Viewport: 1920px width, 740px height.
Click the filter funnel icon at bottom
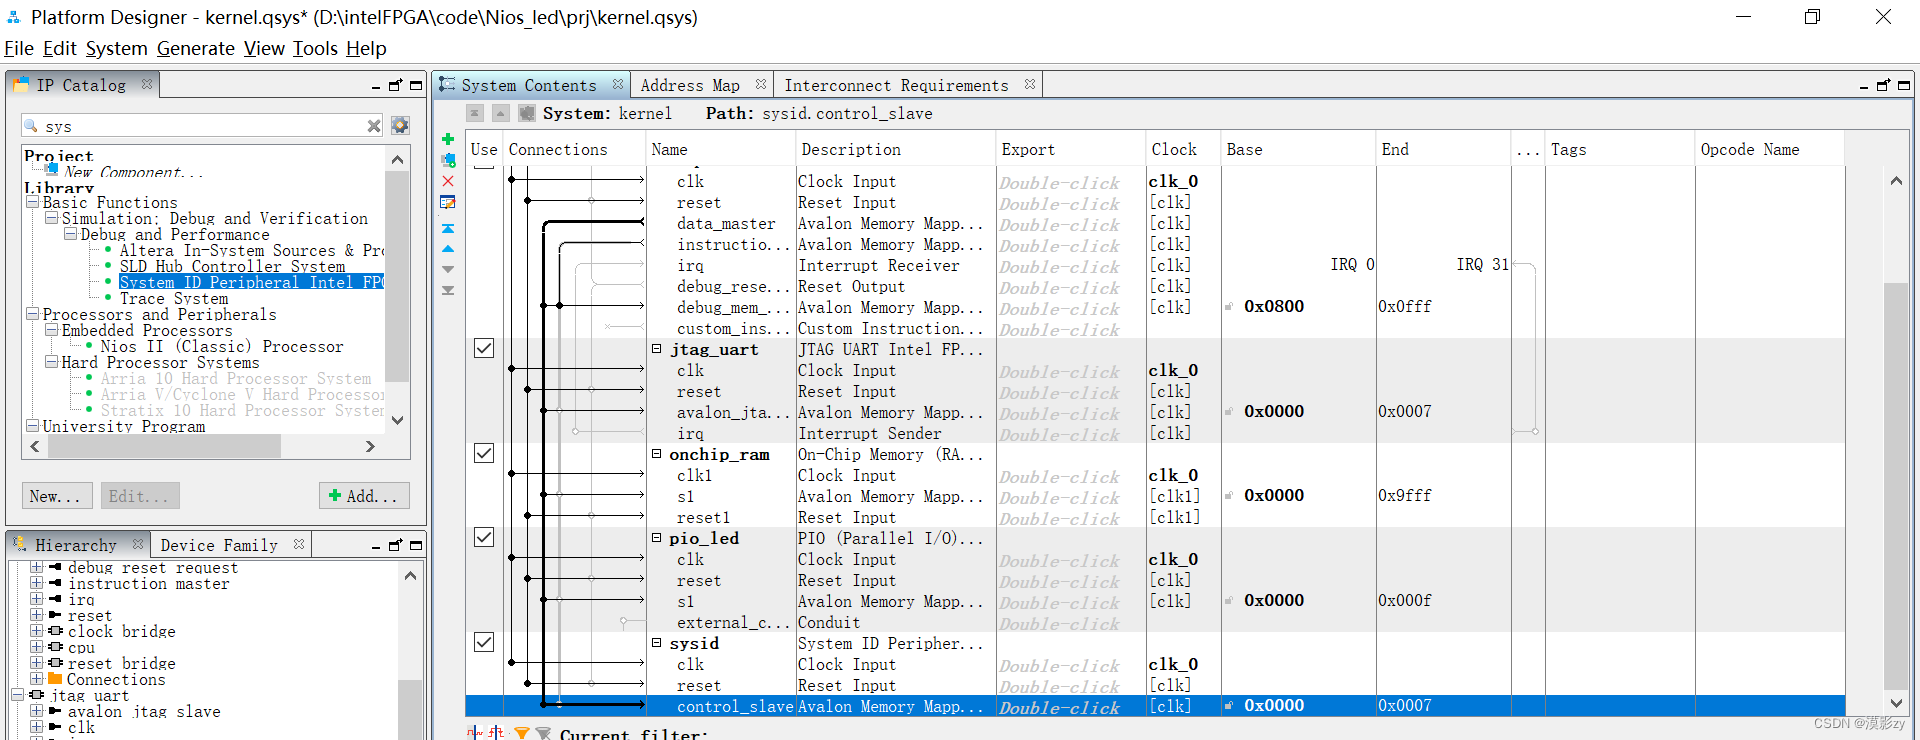tap(521, 733)
